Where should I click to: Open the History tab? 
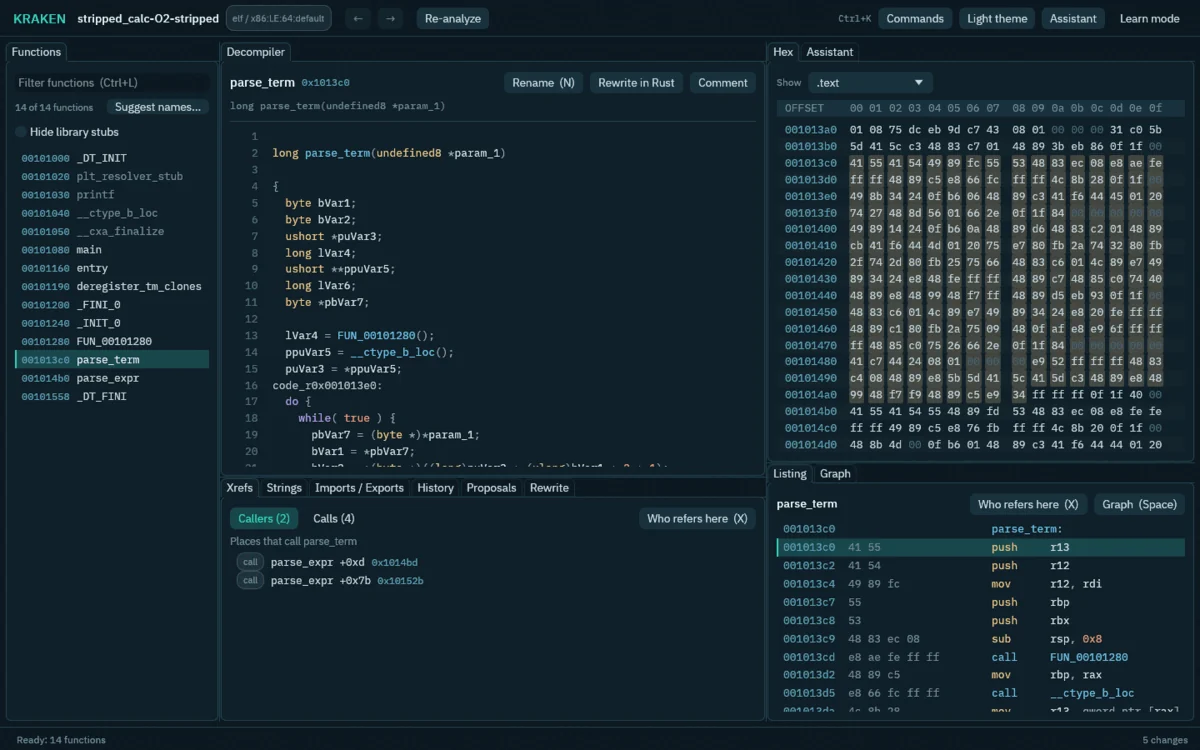(x=435, y=488)
